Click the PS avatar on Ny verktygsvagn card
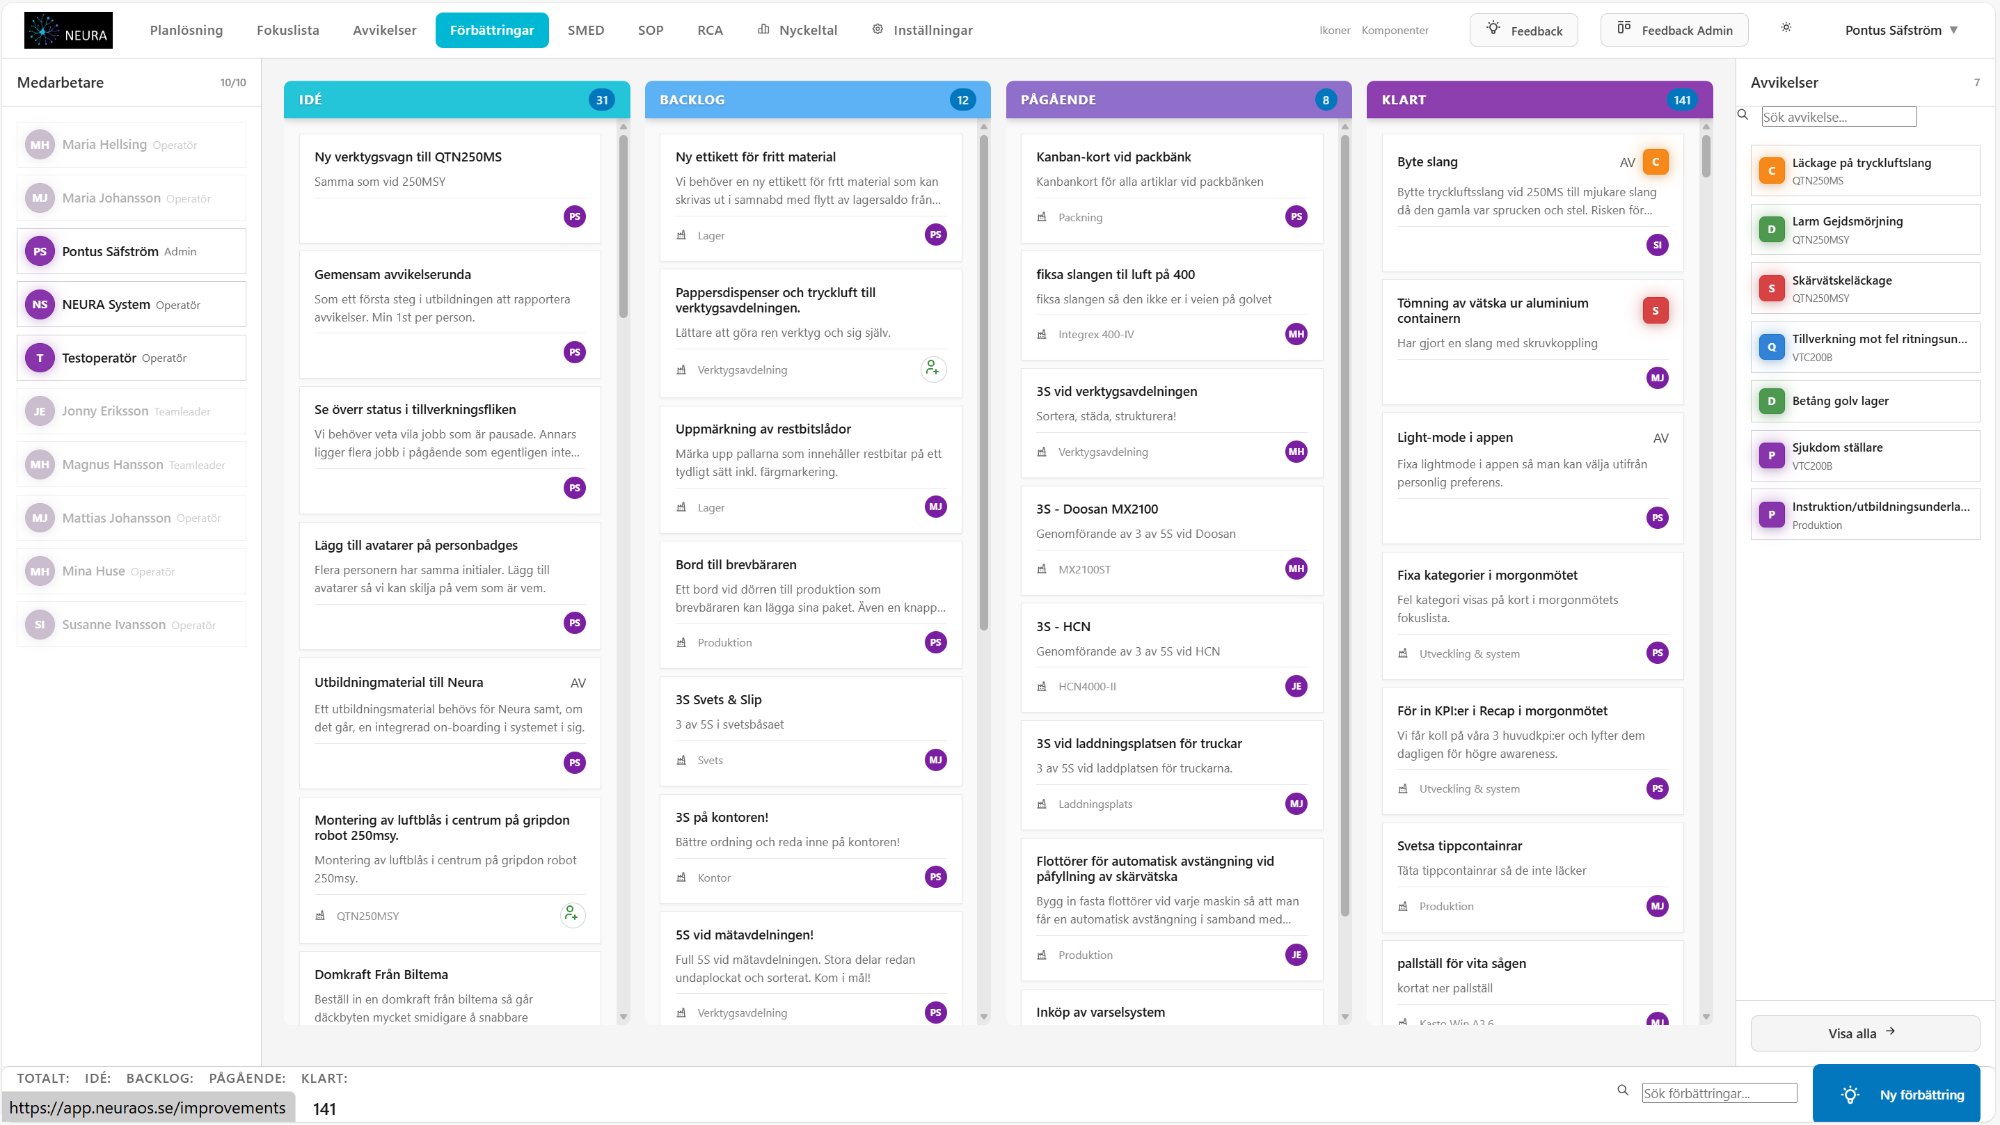This screenshot has height=1125, width=2000. tap(574, 216)
